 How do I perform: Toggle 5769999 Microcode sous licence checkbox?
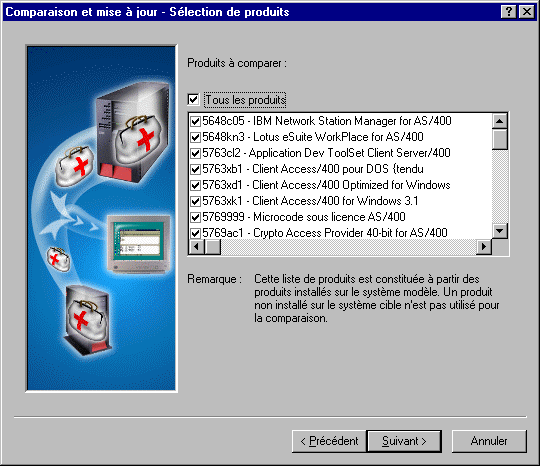click(196, 217)
